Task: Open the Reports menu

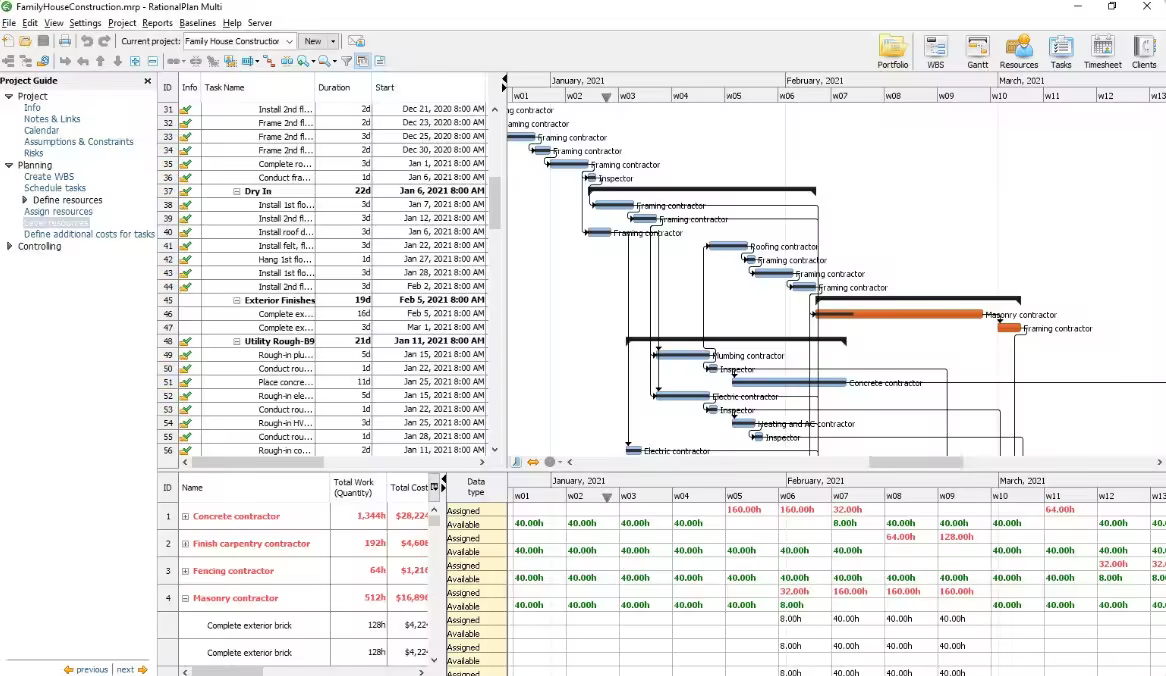Action: 157,23
